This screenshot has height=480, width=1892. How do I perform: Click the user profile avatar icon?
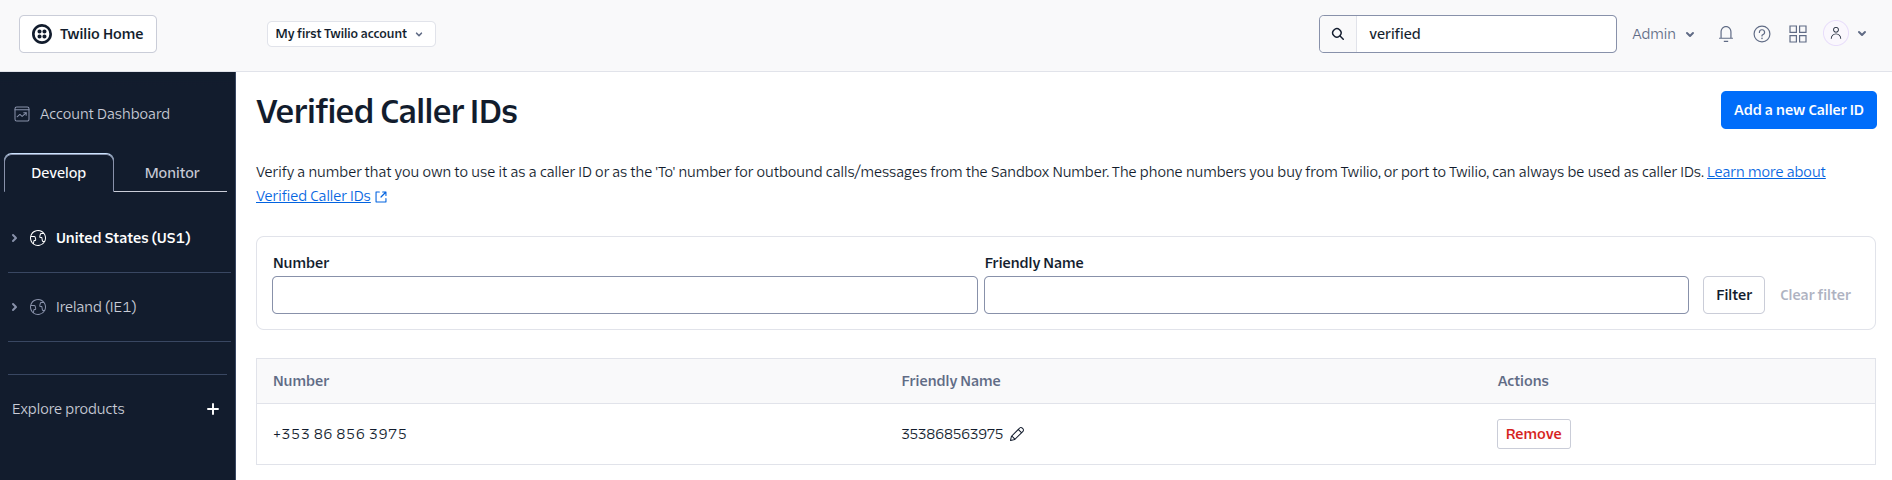click(x=1836, y=33)
